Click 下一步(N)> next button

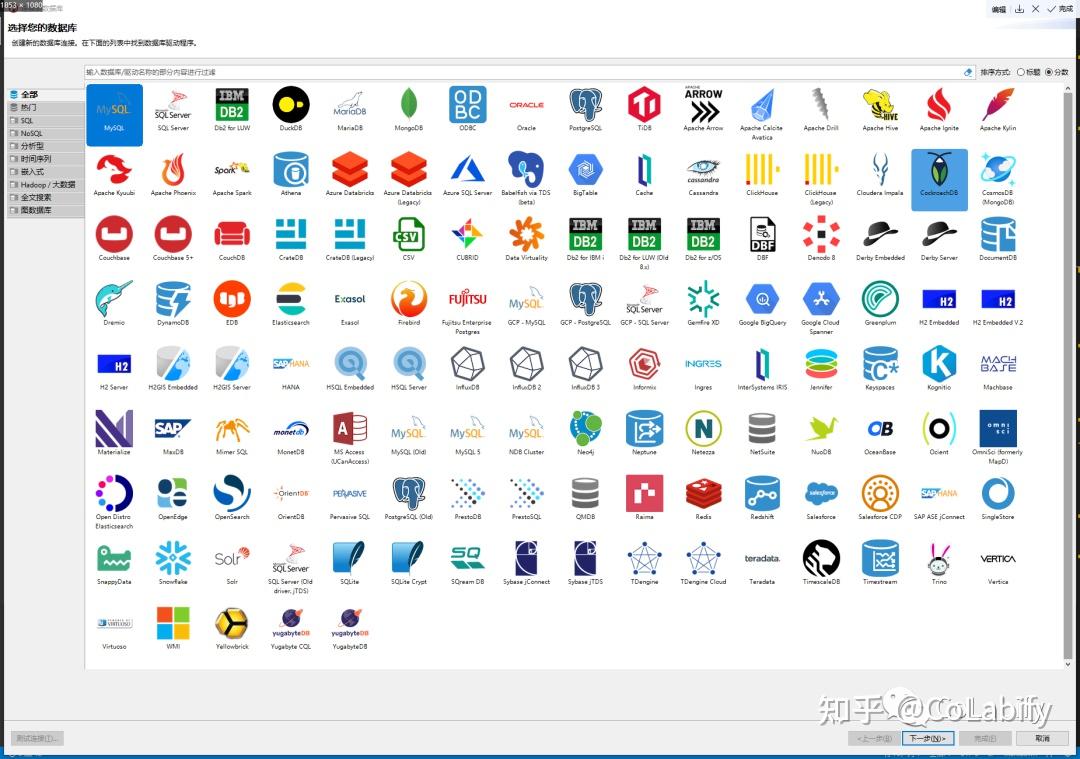click(x=928, y=738)
